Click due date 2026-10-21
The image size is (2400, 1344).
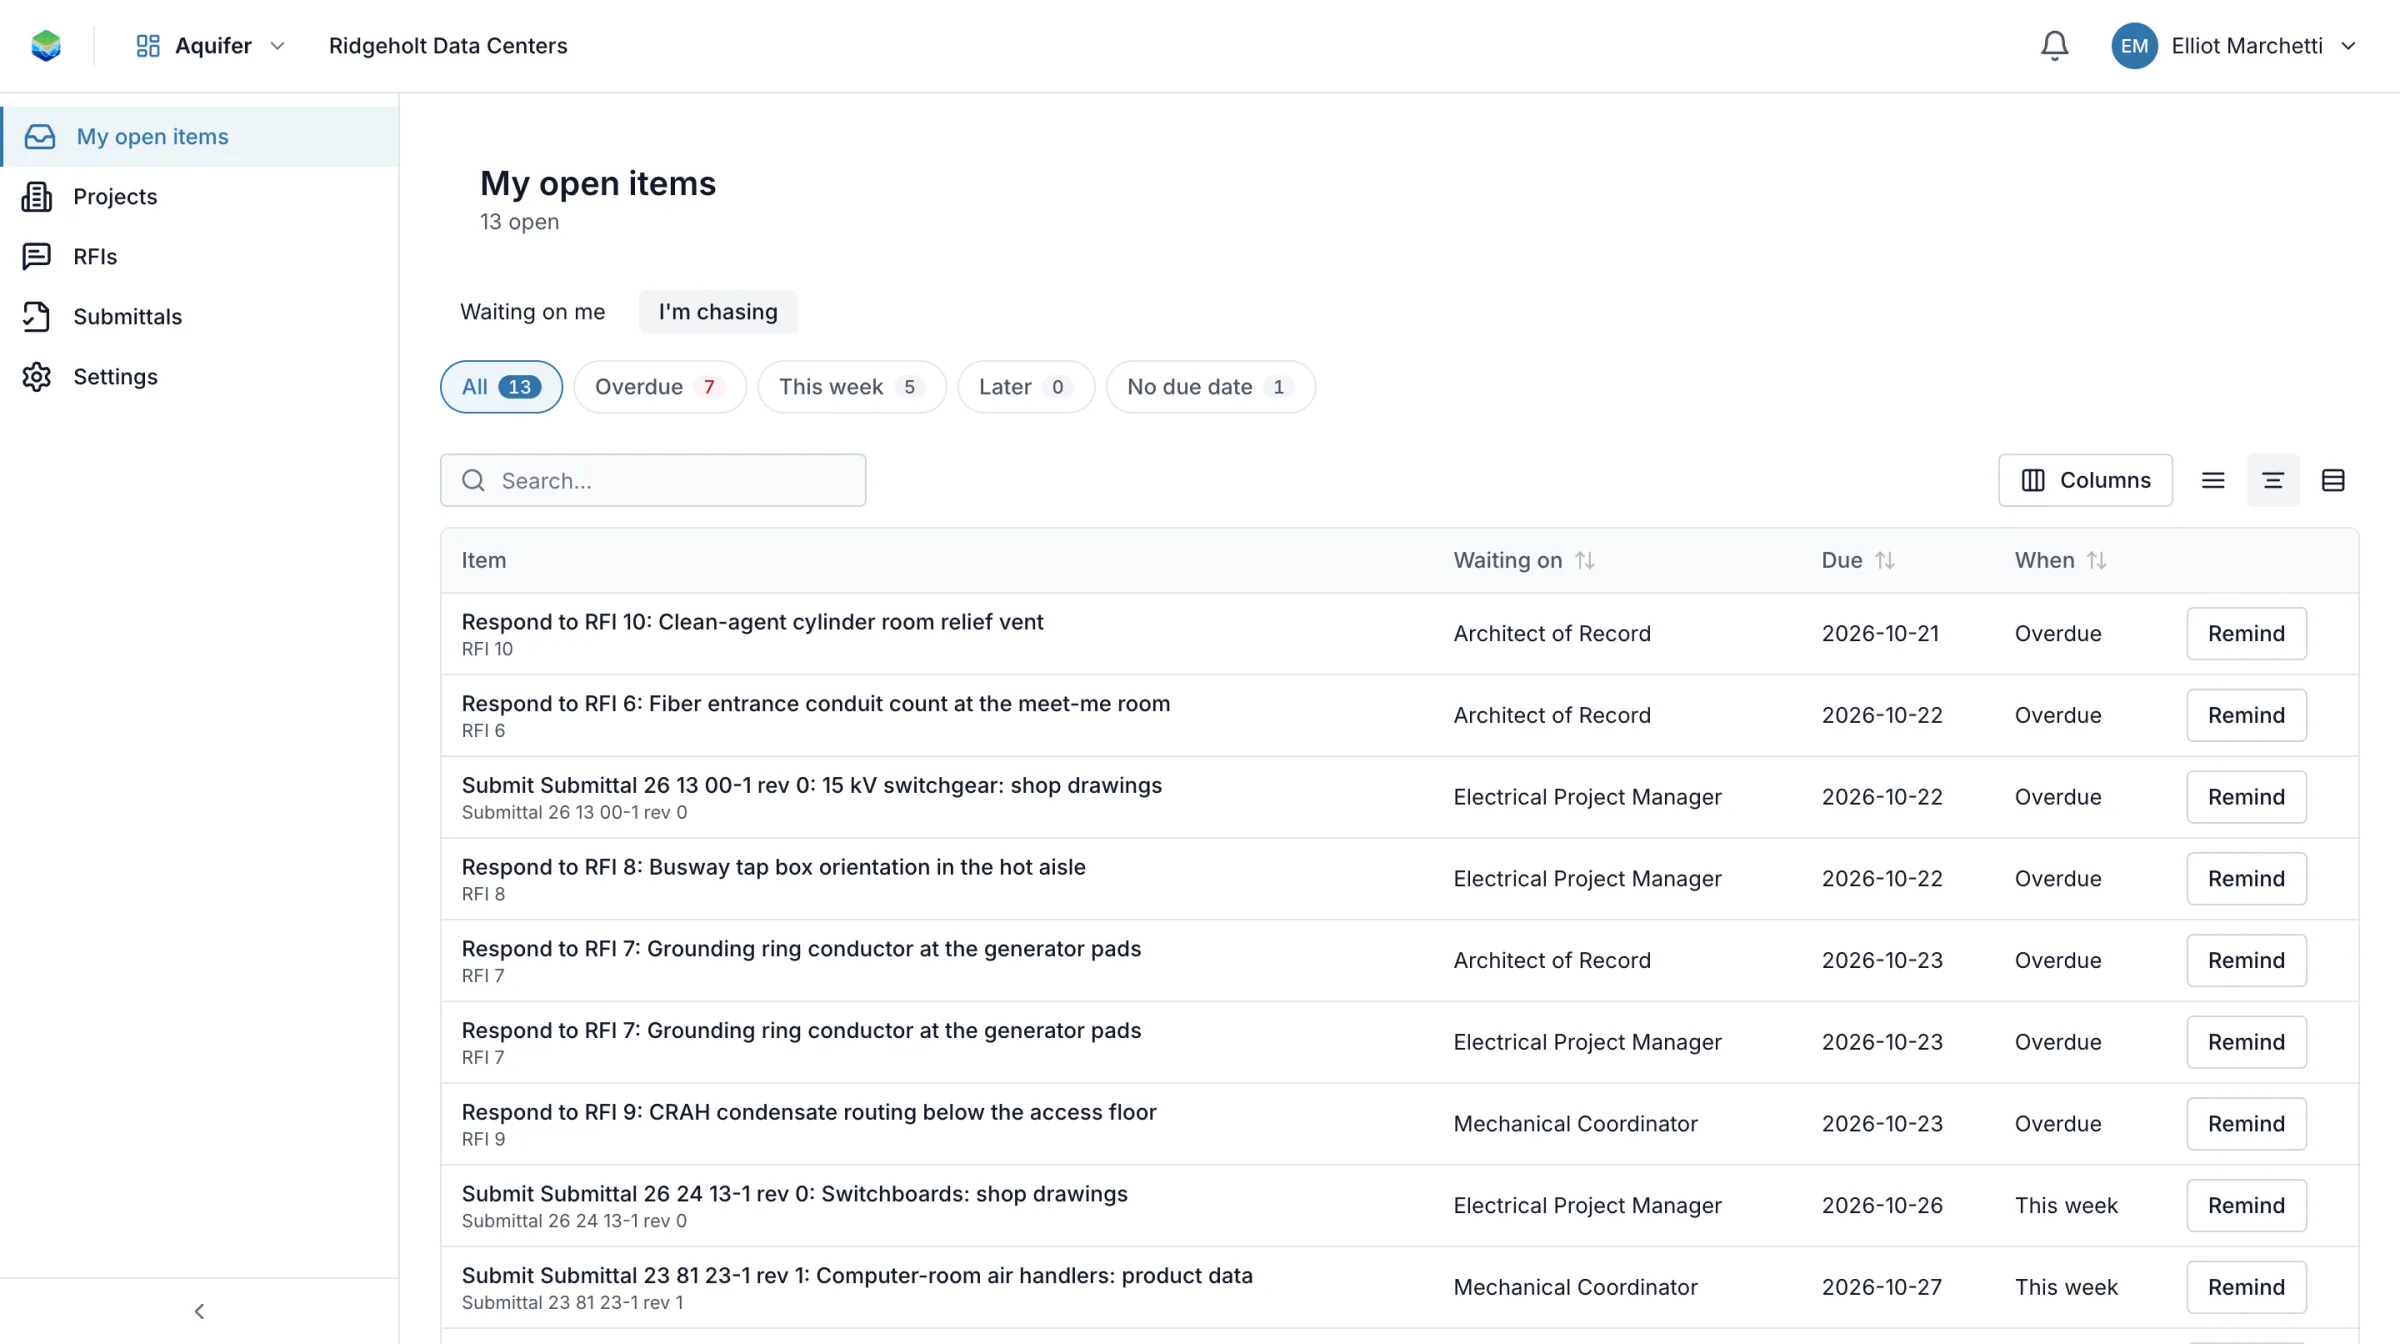1880,634
